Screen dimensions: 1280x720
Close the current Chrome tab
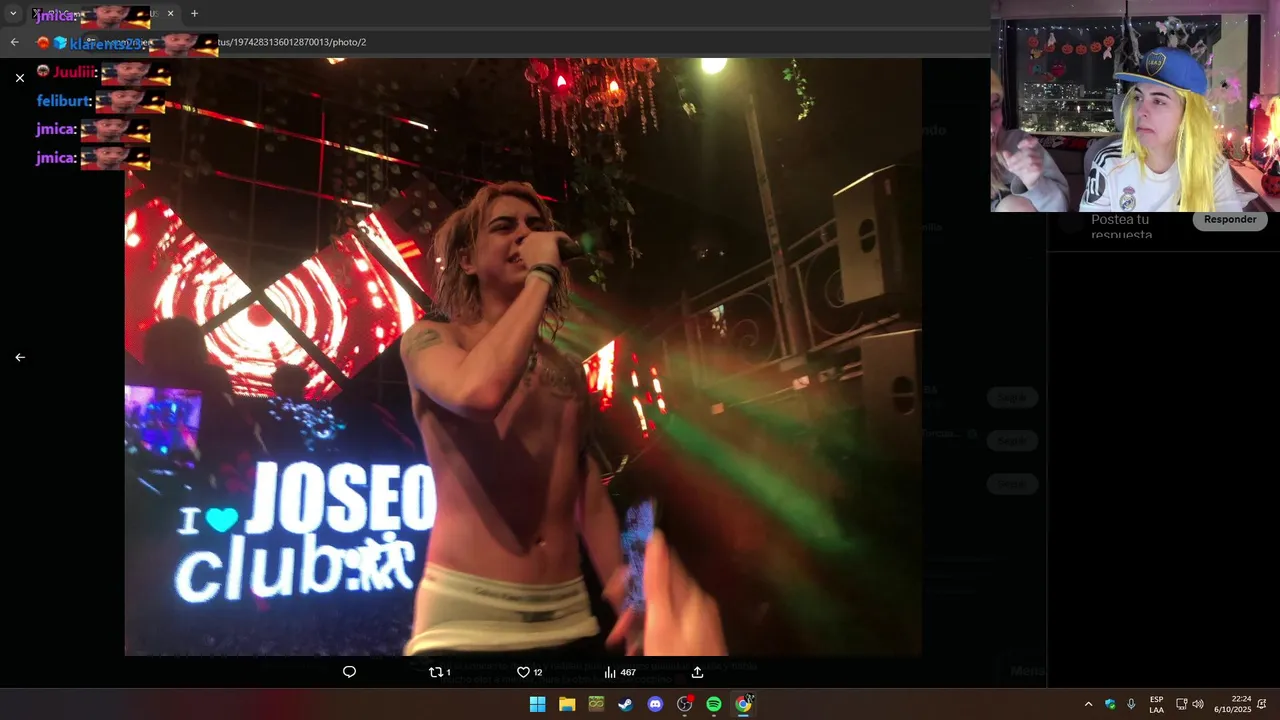pos(170,14)
